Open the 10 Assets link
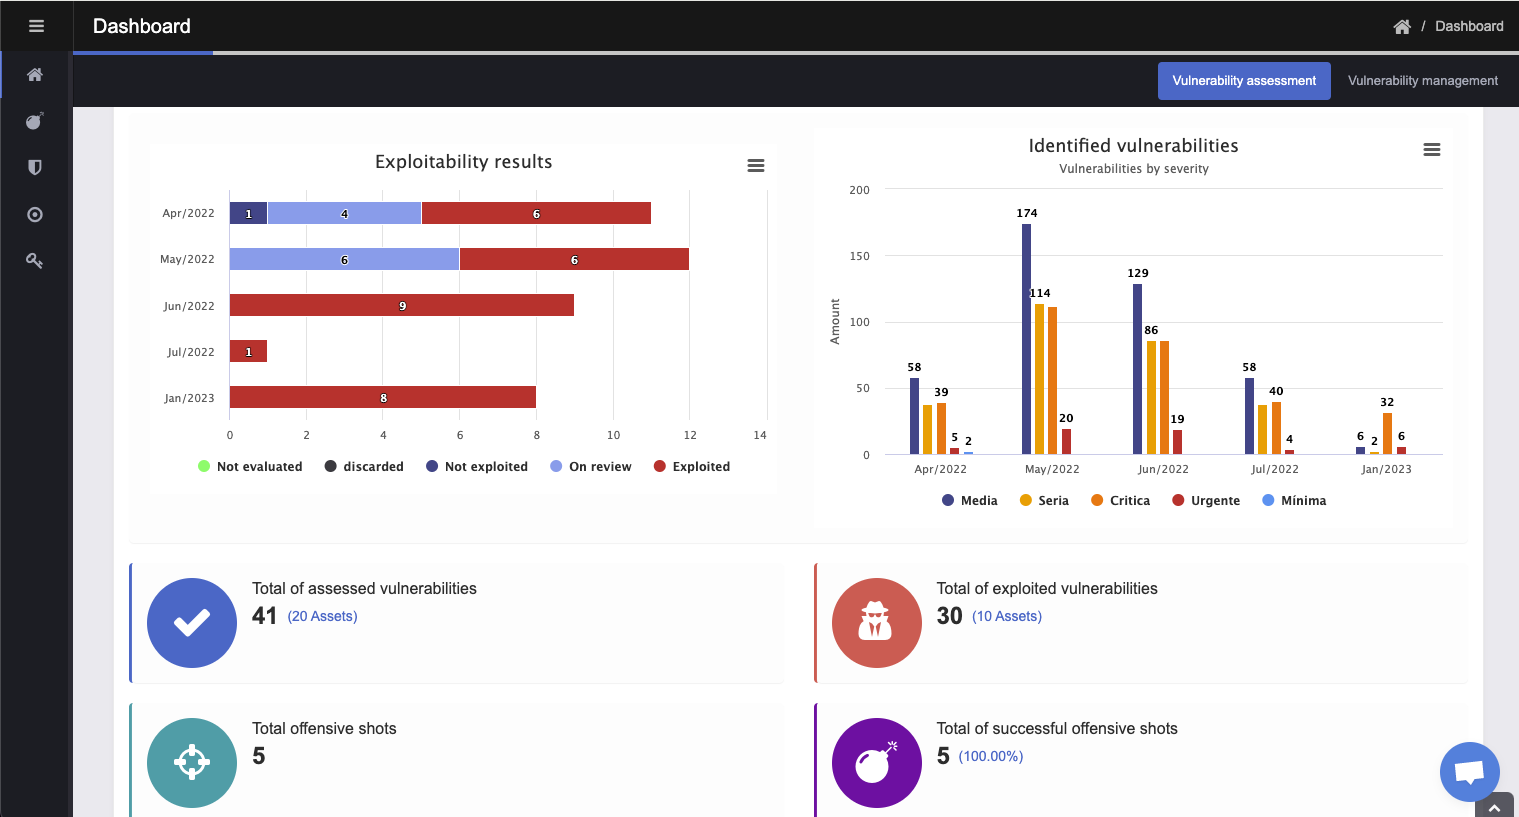This screenshot has height=817, width=1519. (1006, 617)
